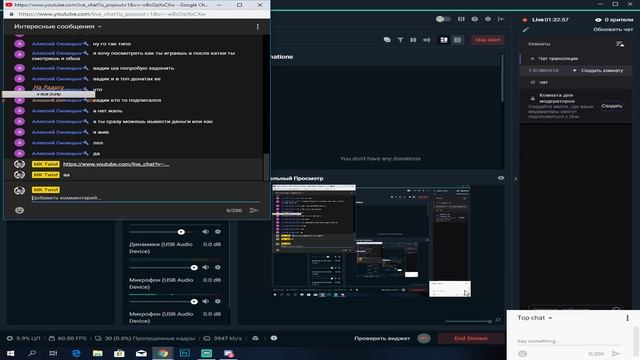Click the Say something input field
Viewport: 640px width, 360px height.
coord(569,341)
